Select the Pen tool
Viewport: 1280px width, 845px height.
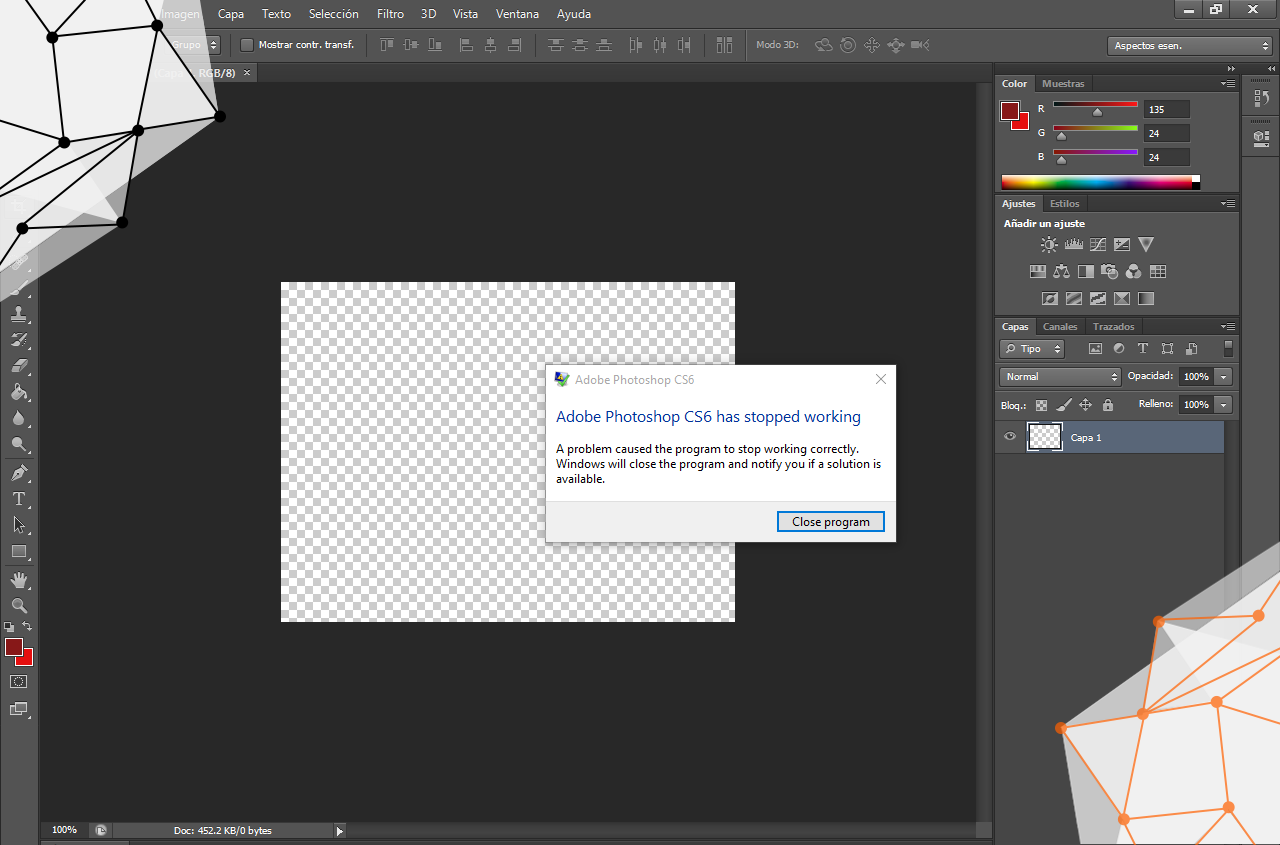click(19, 473)
